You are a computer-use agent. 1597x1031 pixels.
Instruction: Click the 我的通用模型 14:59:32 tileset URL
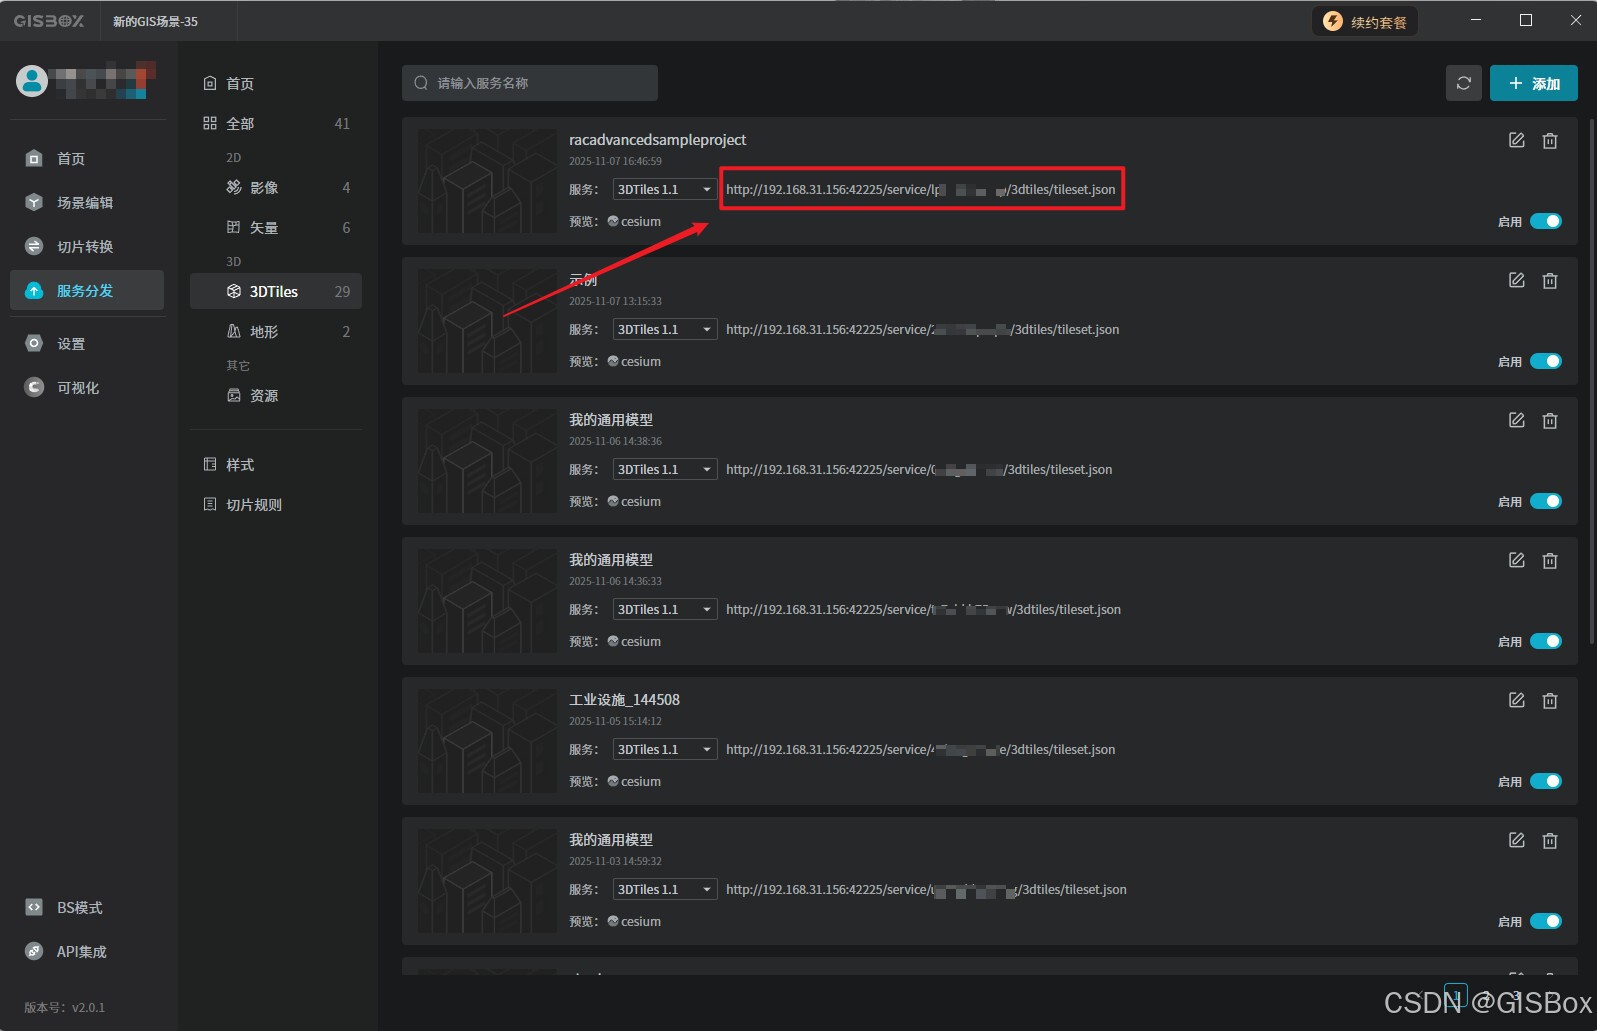pyautogui.click(x=927, y=889)
